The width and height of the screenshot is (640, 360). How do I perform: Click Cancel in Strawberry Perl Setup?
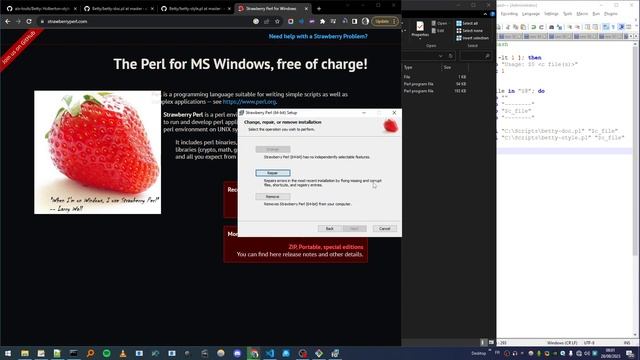click(x=384, y=229)
